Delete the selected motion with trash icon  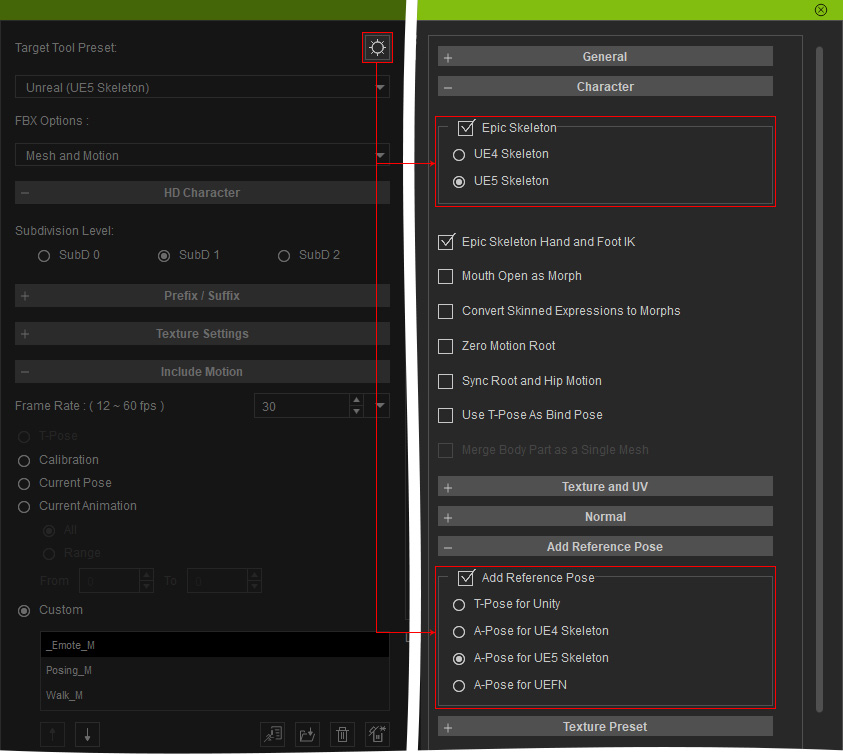tap(342, 735)
